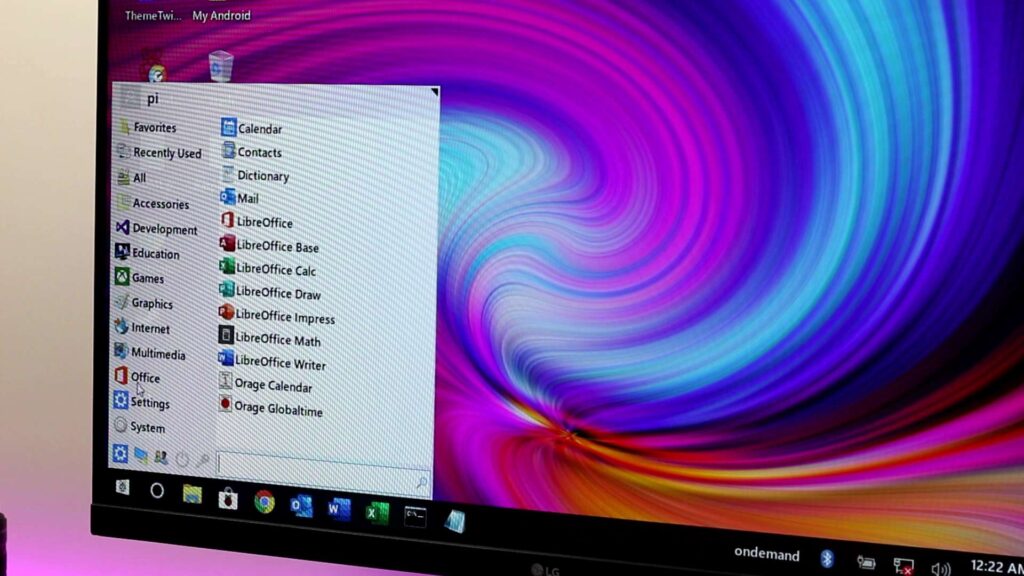This screenshot has width=1024, height=576.
Task: Click the circle search icon on taskbar
Action: coord(157,490)
